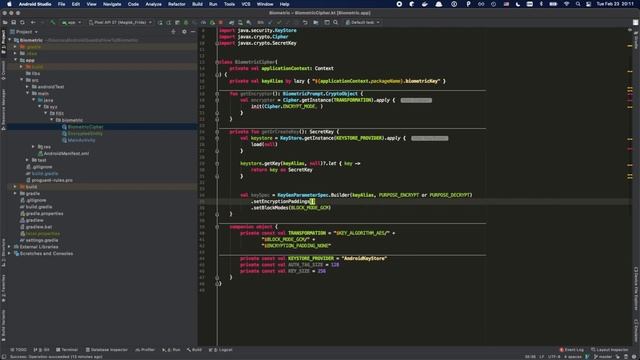Click the Make Project hammer icon
Image resolution: width=640 pixels, height=360 pixels.
pyautogui.click(x=52, y=22)
